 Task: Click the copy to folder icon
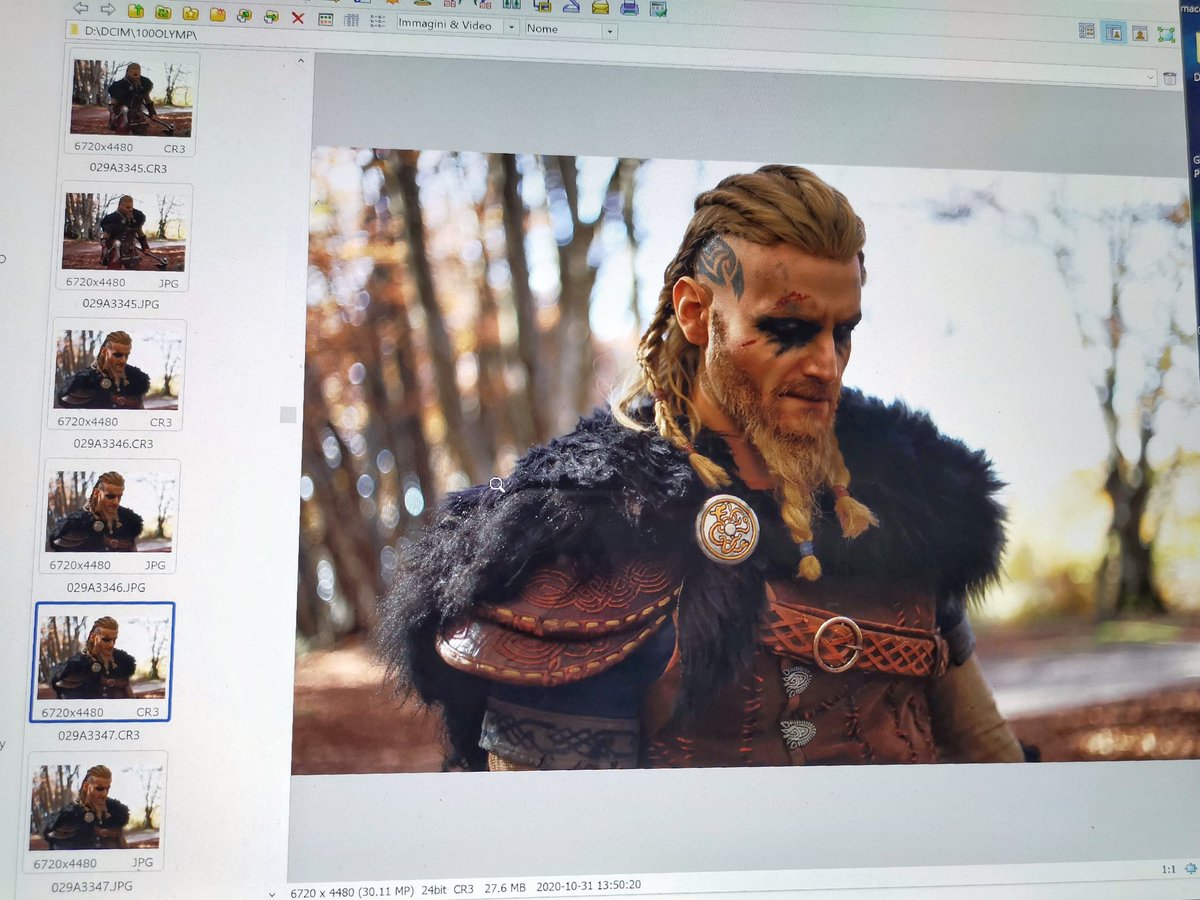click(243, 15)
